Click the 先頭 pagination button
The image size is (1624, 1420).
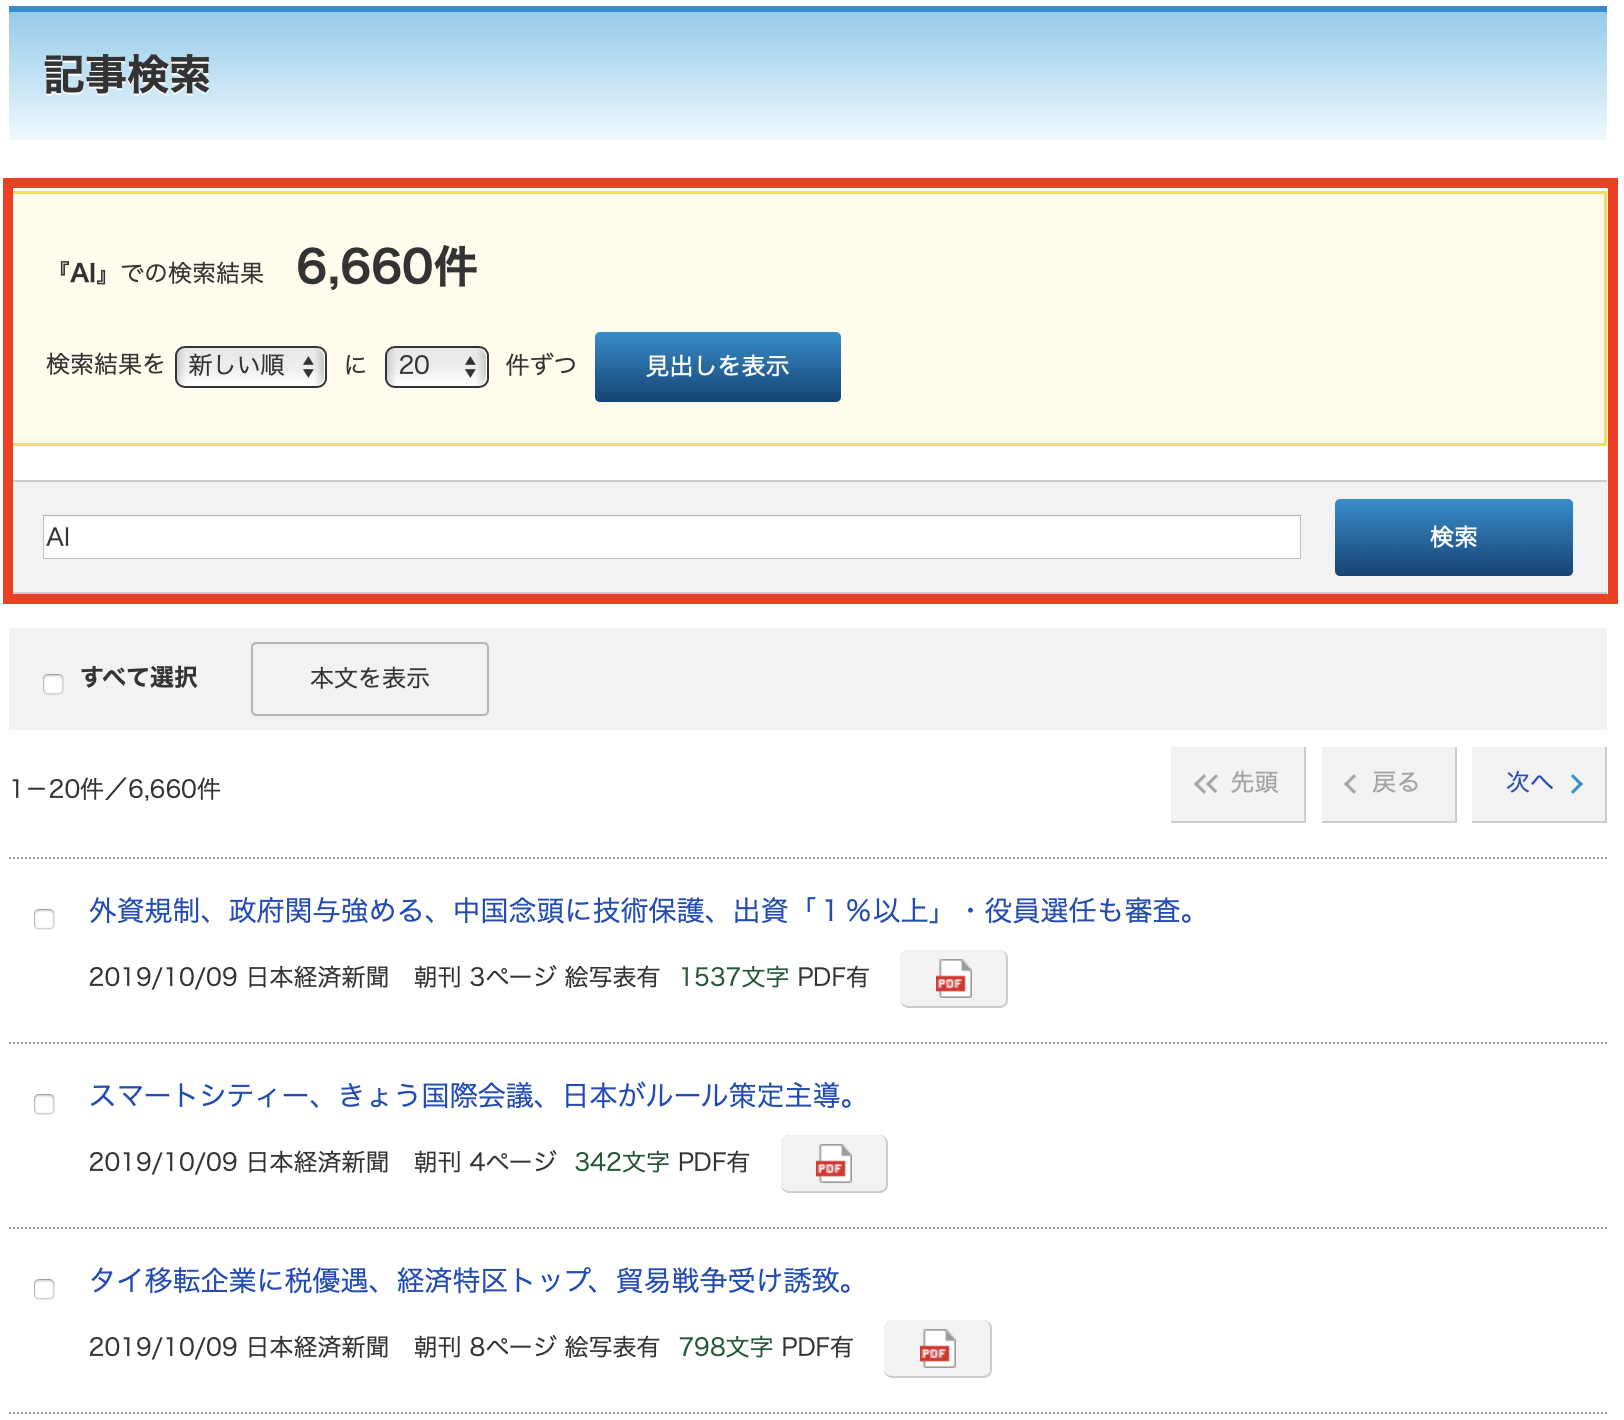(1238, 784)
